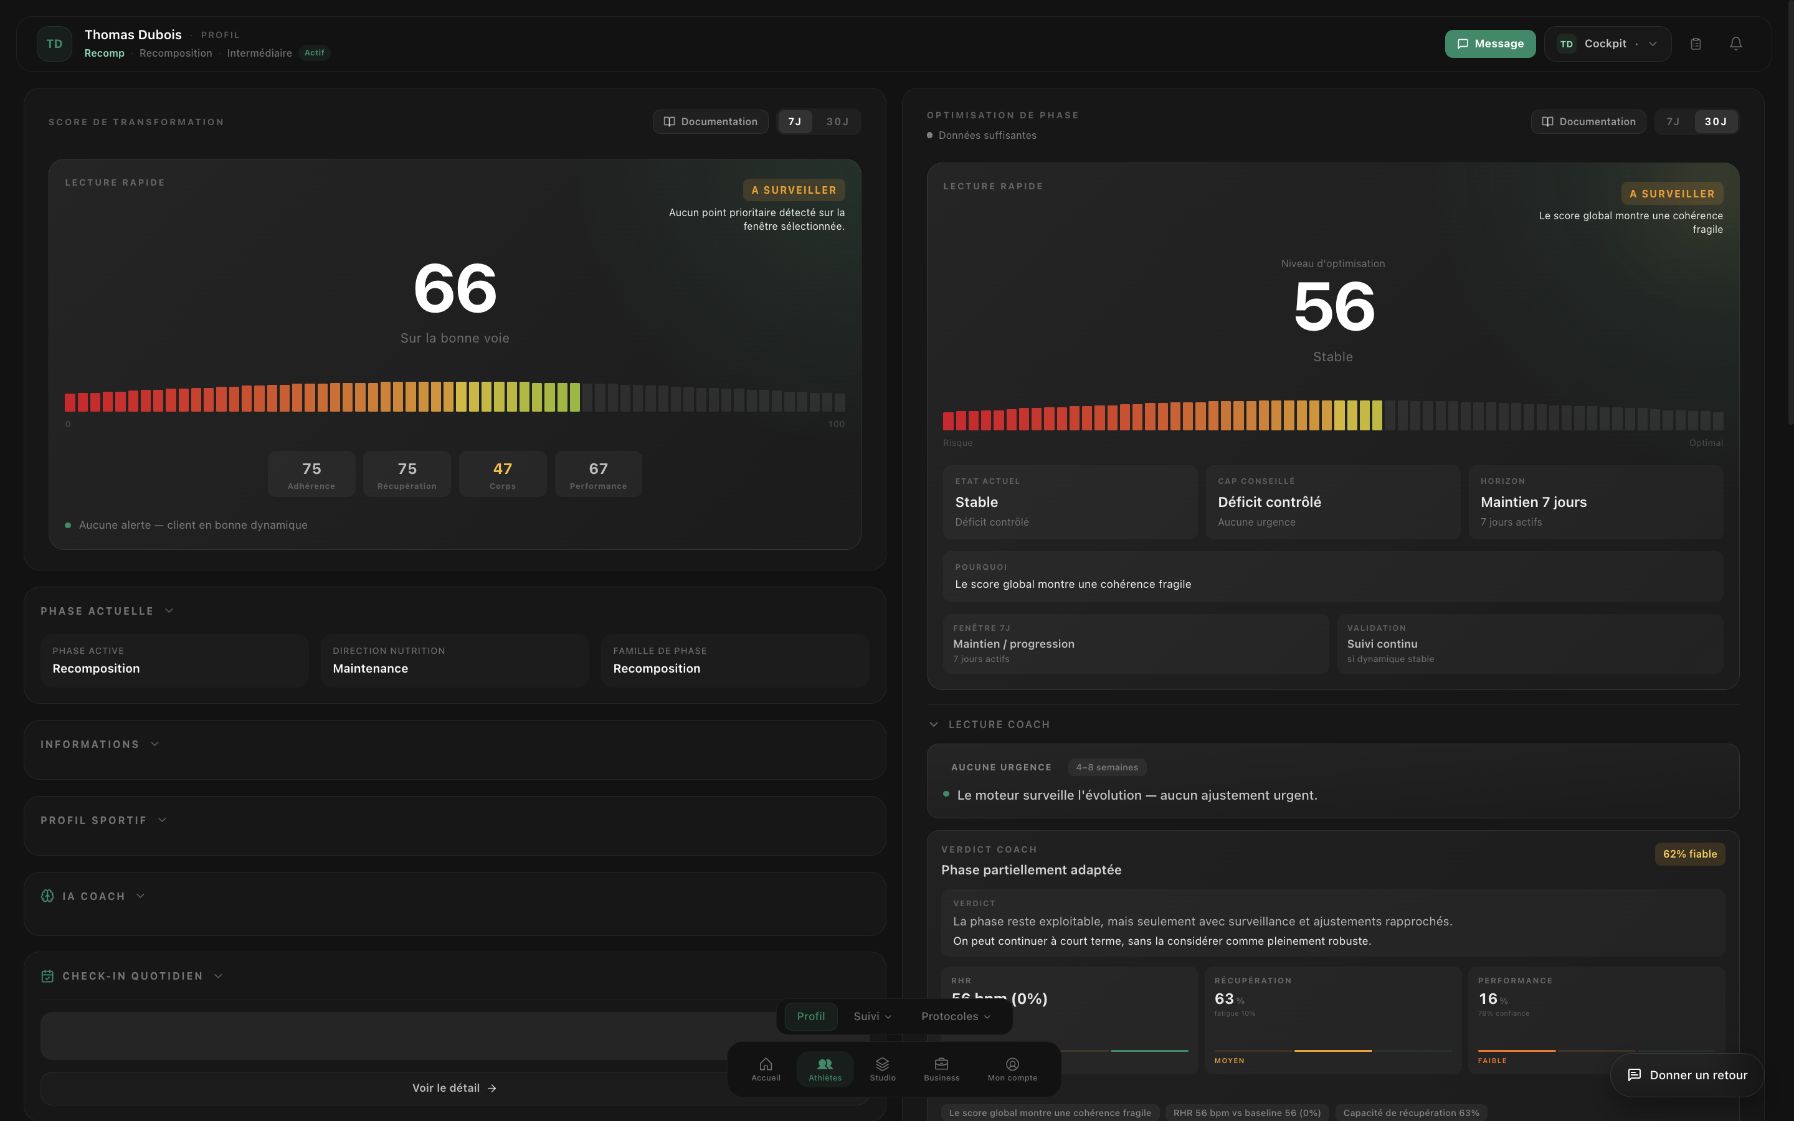Go to Accueil home icon
1794x1121 pixels.
766,1069
